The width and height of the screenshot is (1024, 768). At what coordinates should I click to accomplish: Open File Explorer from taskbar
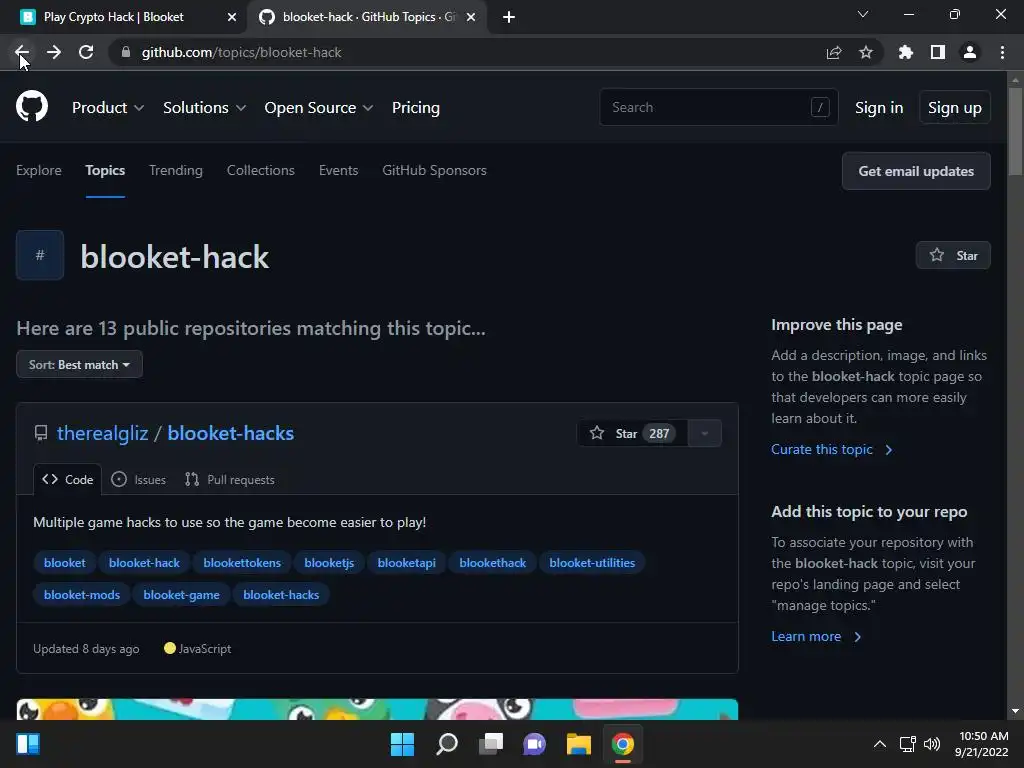coord(579,744)
